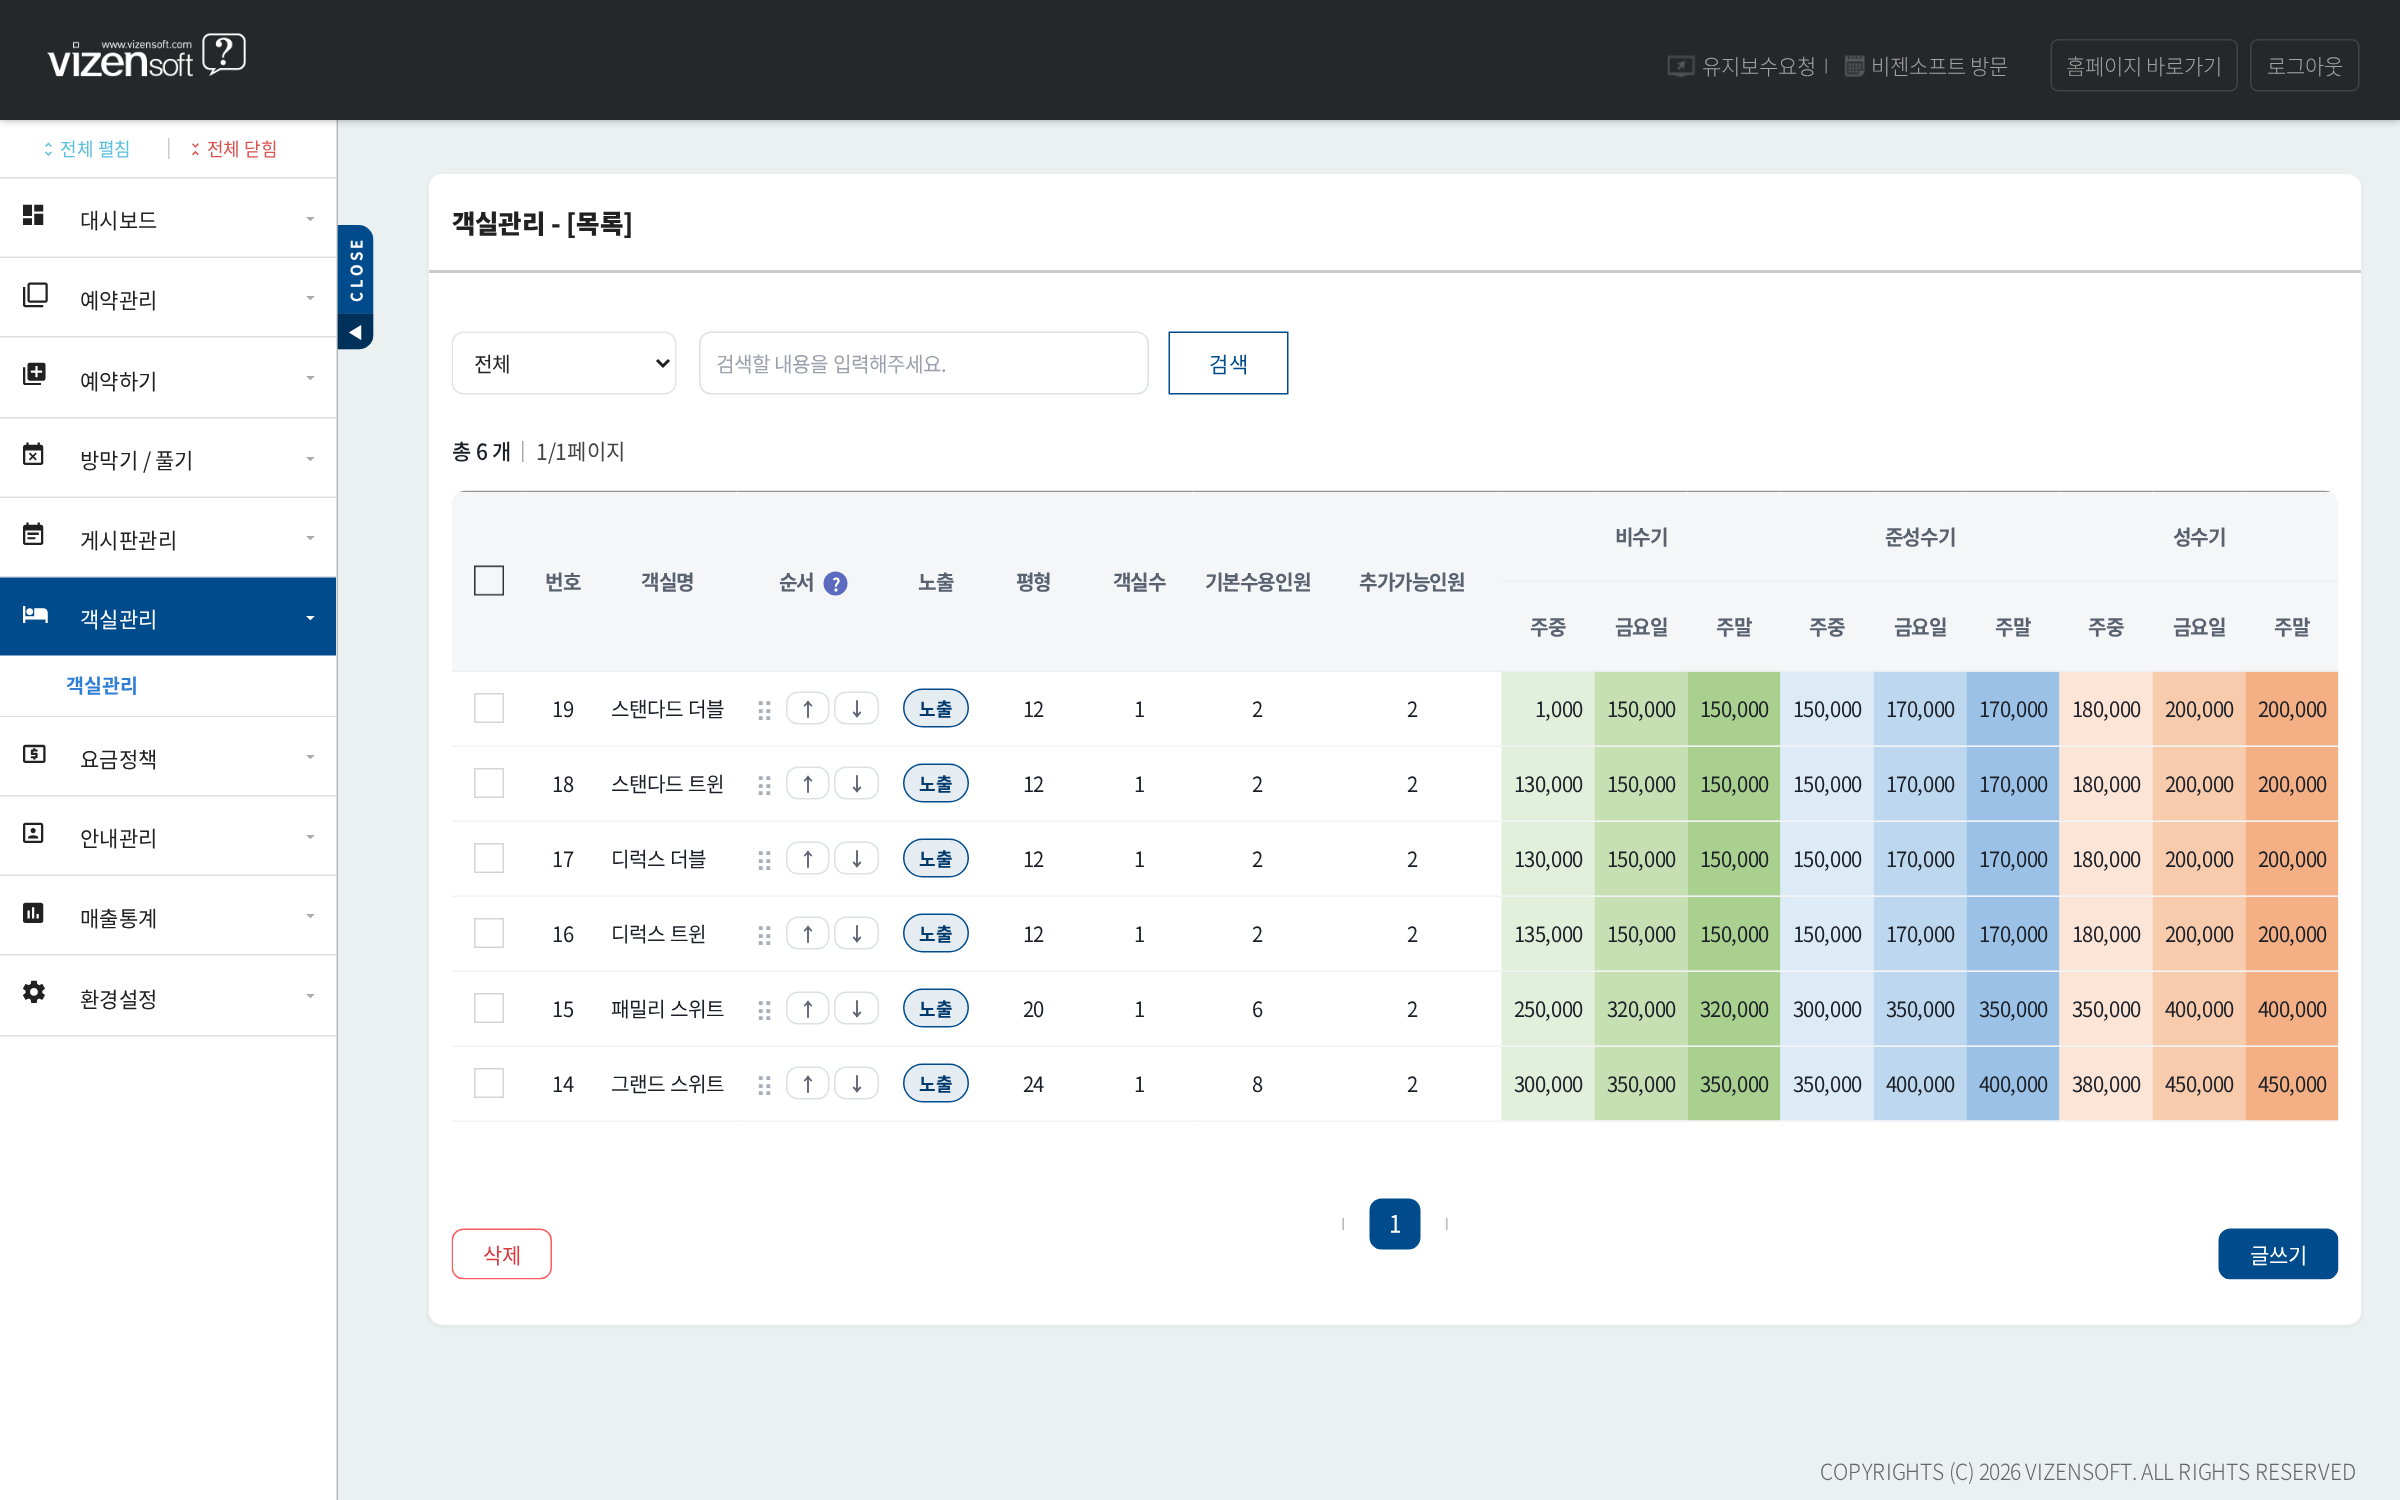
Task: Open 홈페이지 바로가기 link
Action: 2143,66
